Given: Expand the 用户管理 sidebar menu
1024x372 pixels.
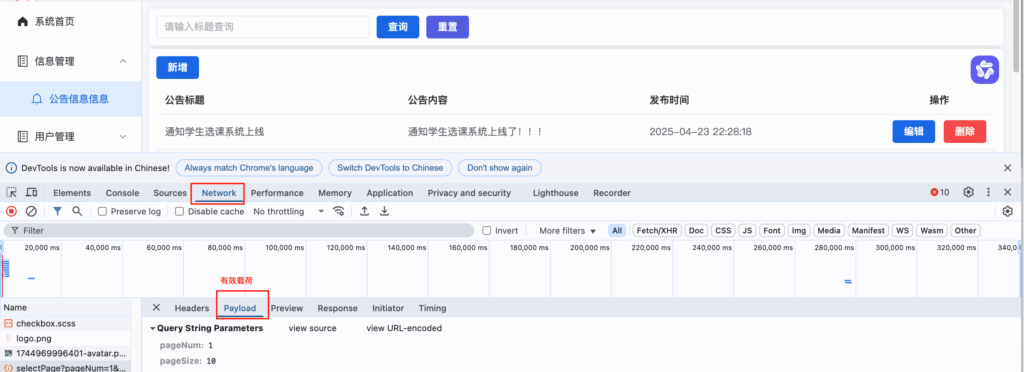Looking at the screenshot, I should point(123,136).
